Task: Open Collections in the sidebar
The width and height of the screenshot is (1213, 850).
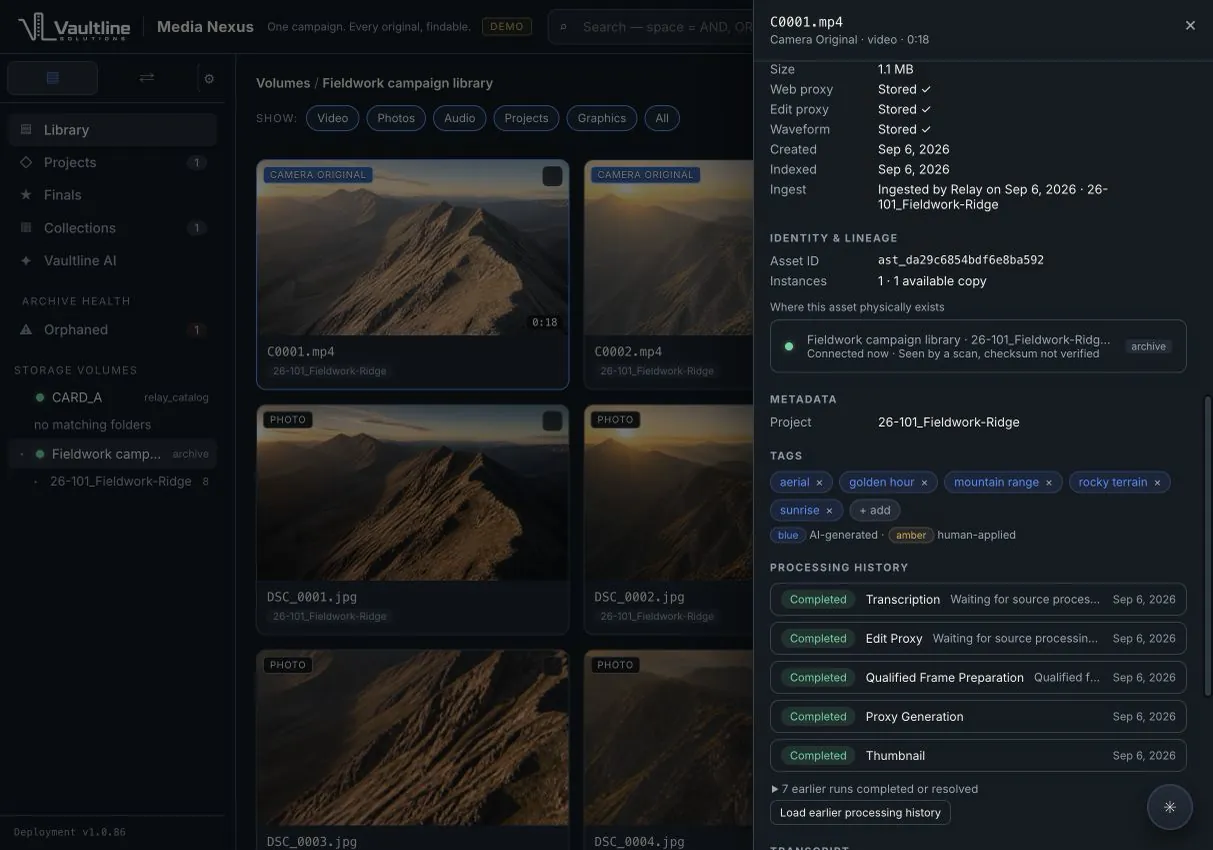Action: [x=112, y=228]
